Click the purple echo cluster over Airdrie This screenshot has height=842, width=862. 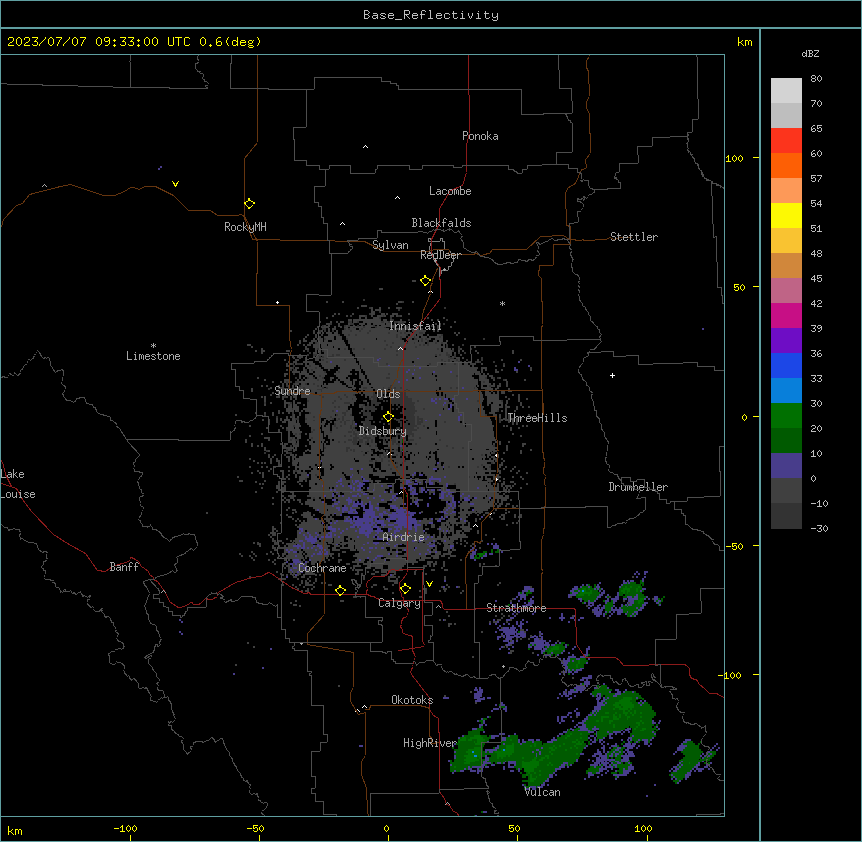click(379, 519)
